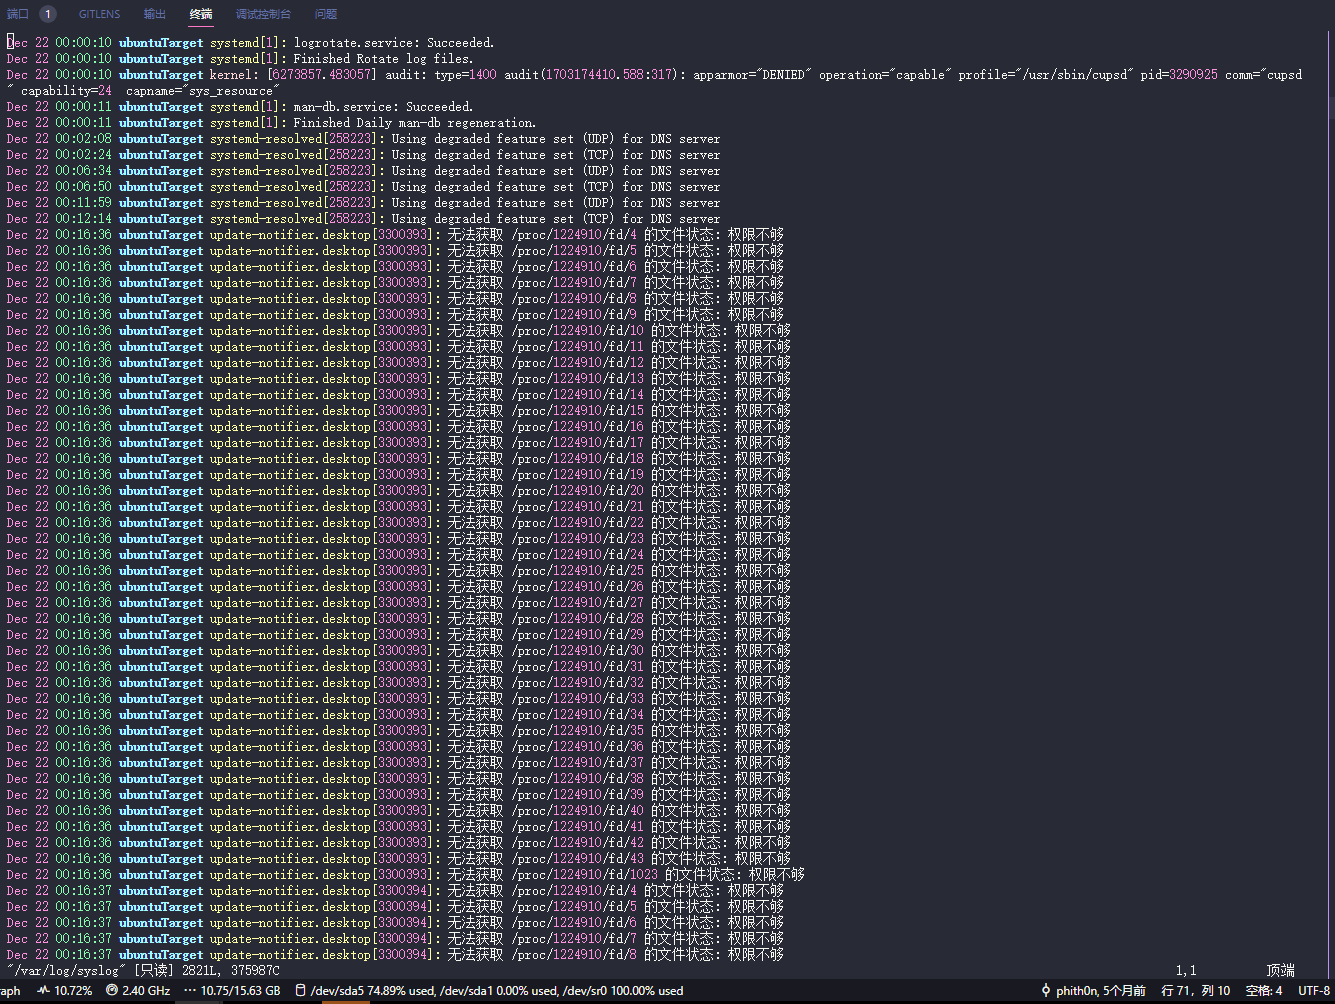The height and width of the screenshot is (1004, 1335).
Task: Open the 问题 (Problems) tab
Action: (x=326, y=14)
